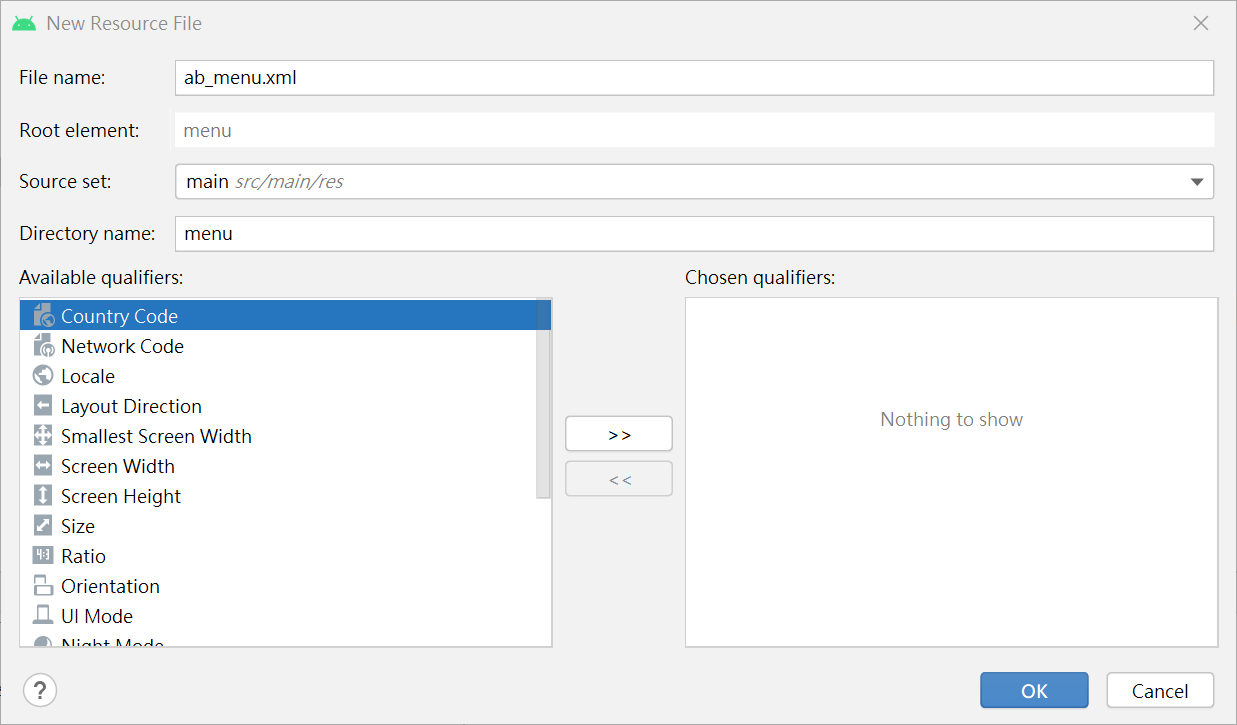Select the Locale globe icon
Viewport: 1237px width, 725px height.
coord(42,375)
